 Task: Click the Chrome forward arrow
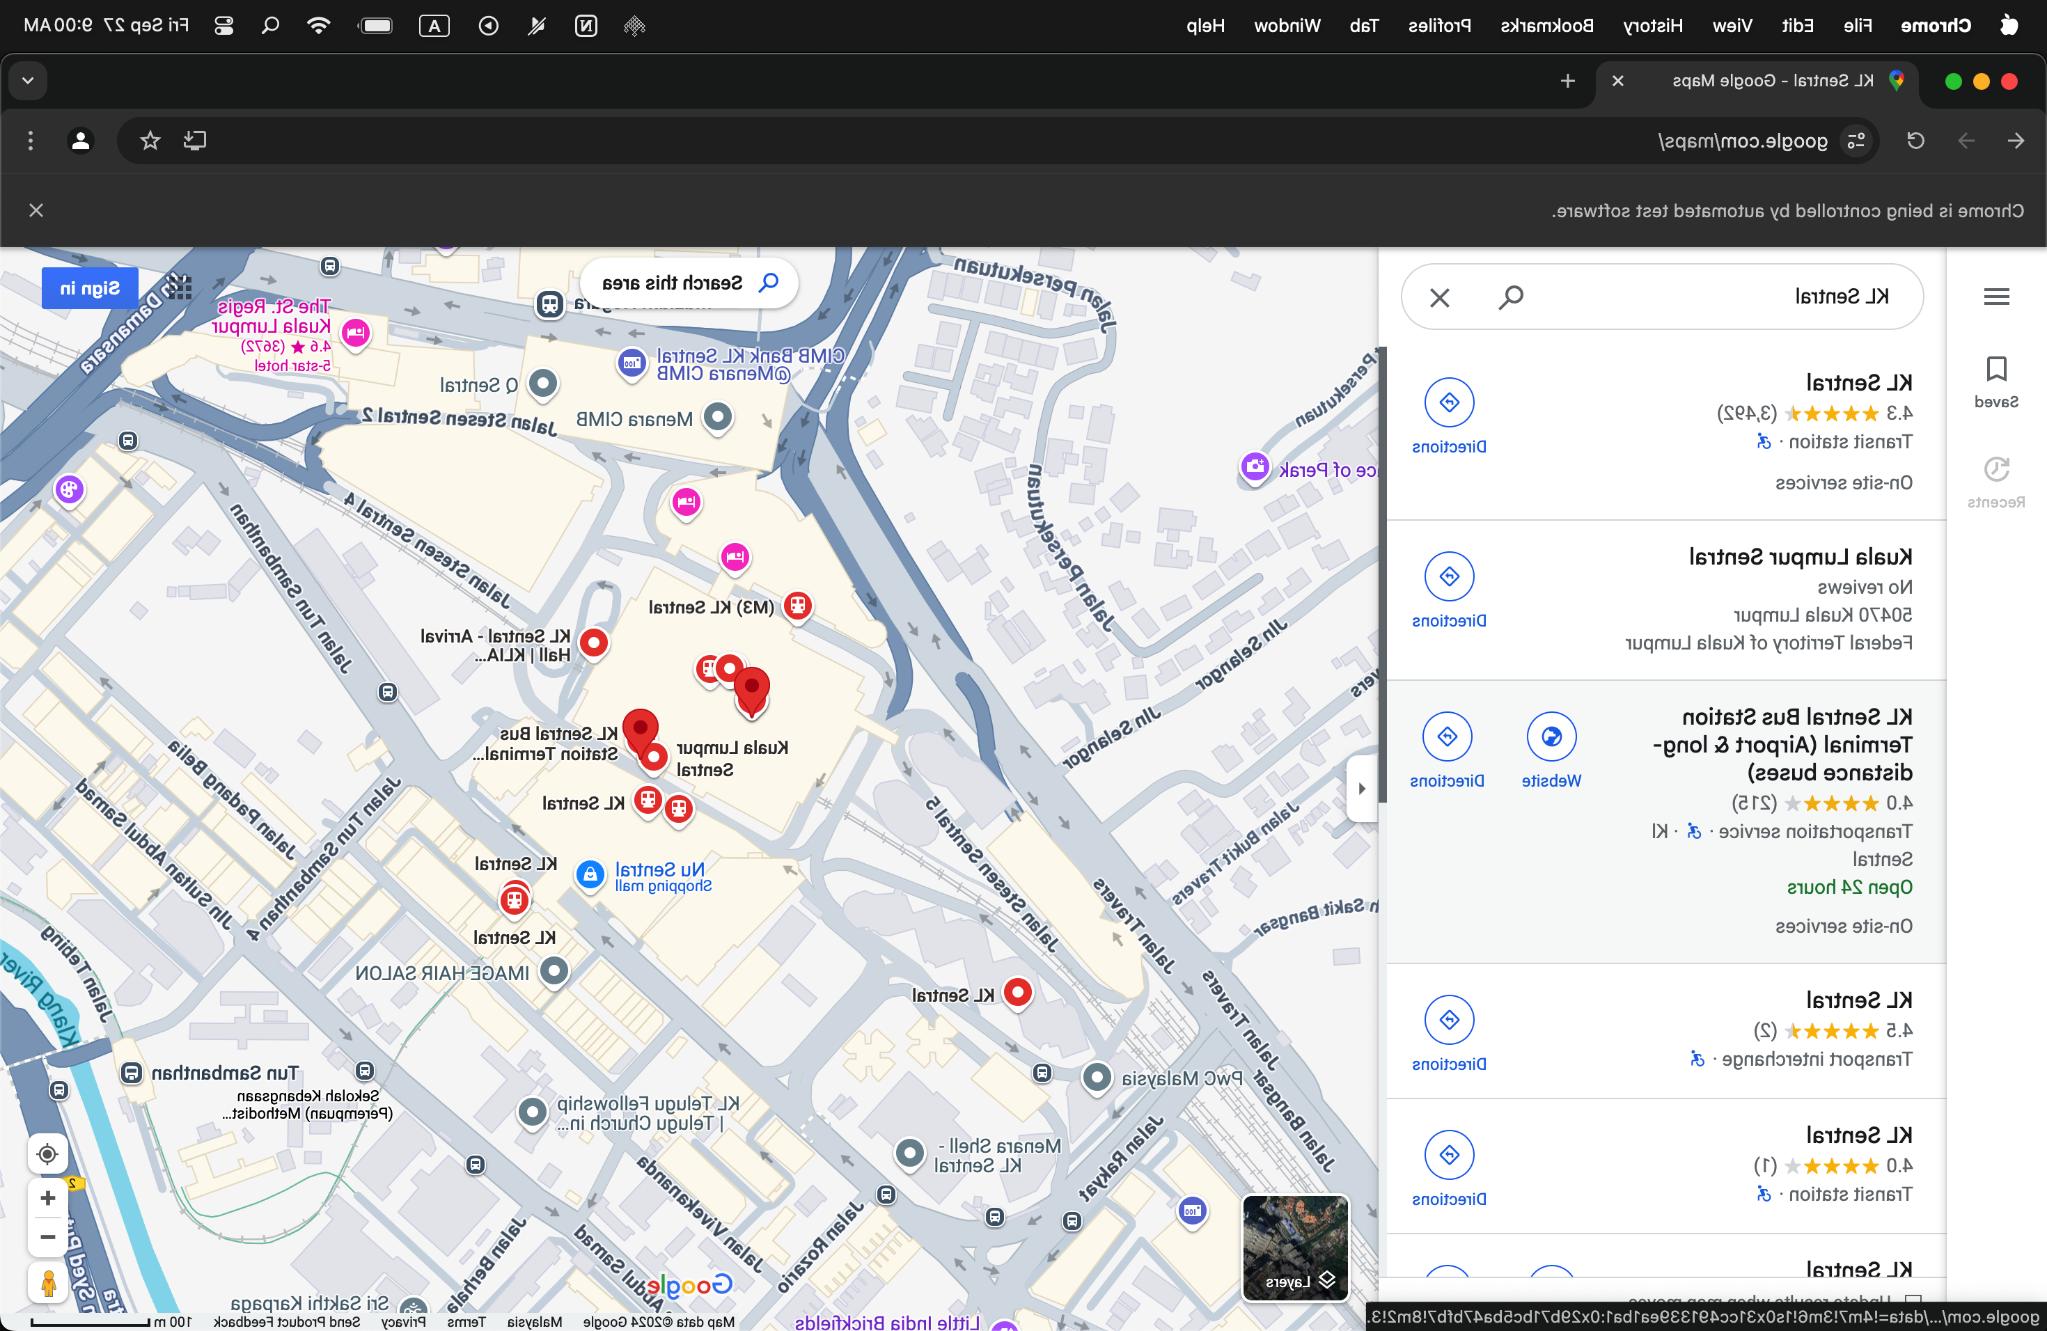point(1966,141)
